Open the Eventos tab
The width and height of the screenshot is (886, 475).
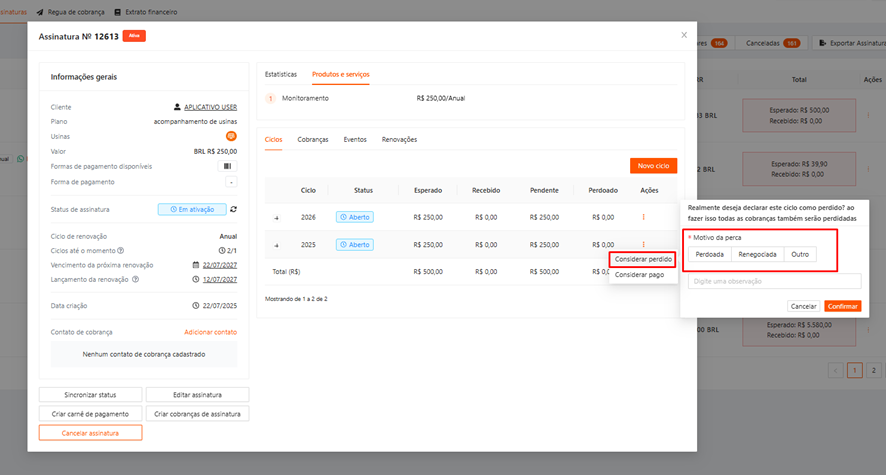(x=355, y=140)
